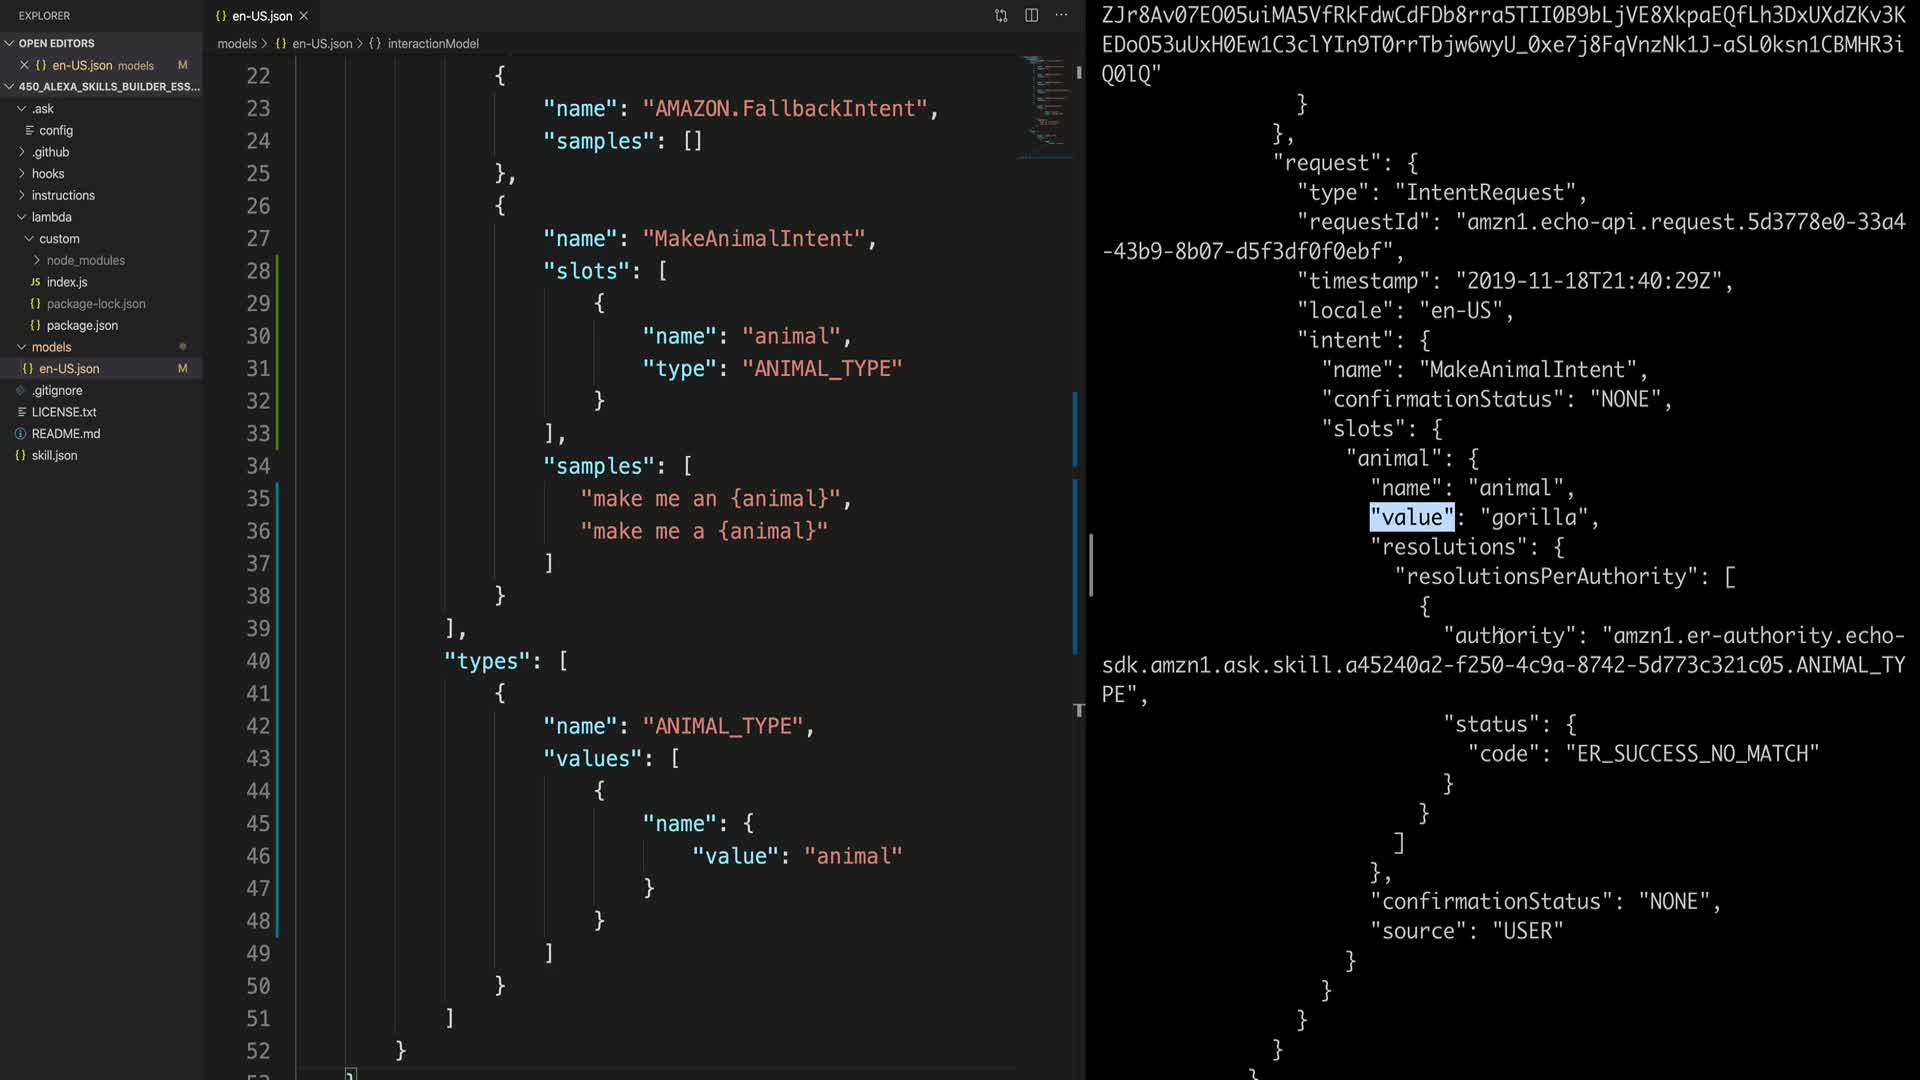Collapse the lambda folder
The image size is (1920, 1080).
point(51,217)
